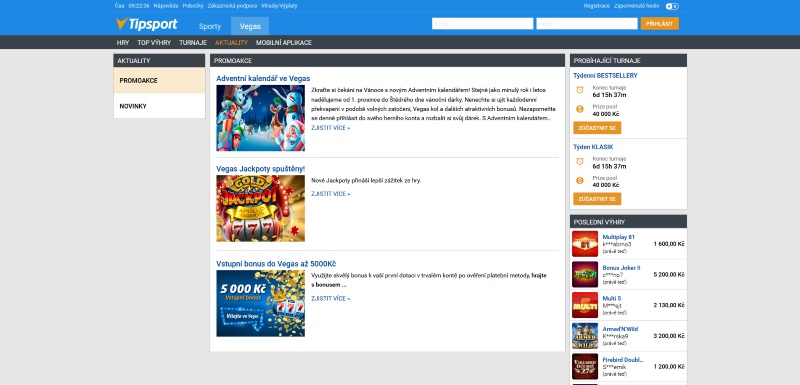
Task: Open MOBILNÍ APLIKACE in the navigation bar
Action: point(284,43)
